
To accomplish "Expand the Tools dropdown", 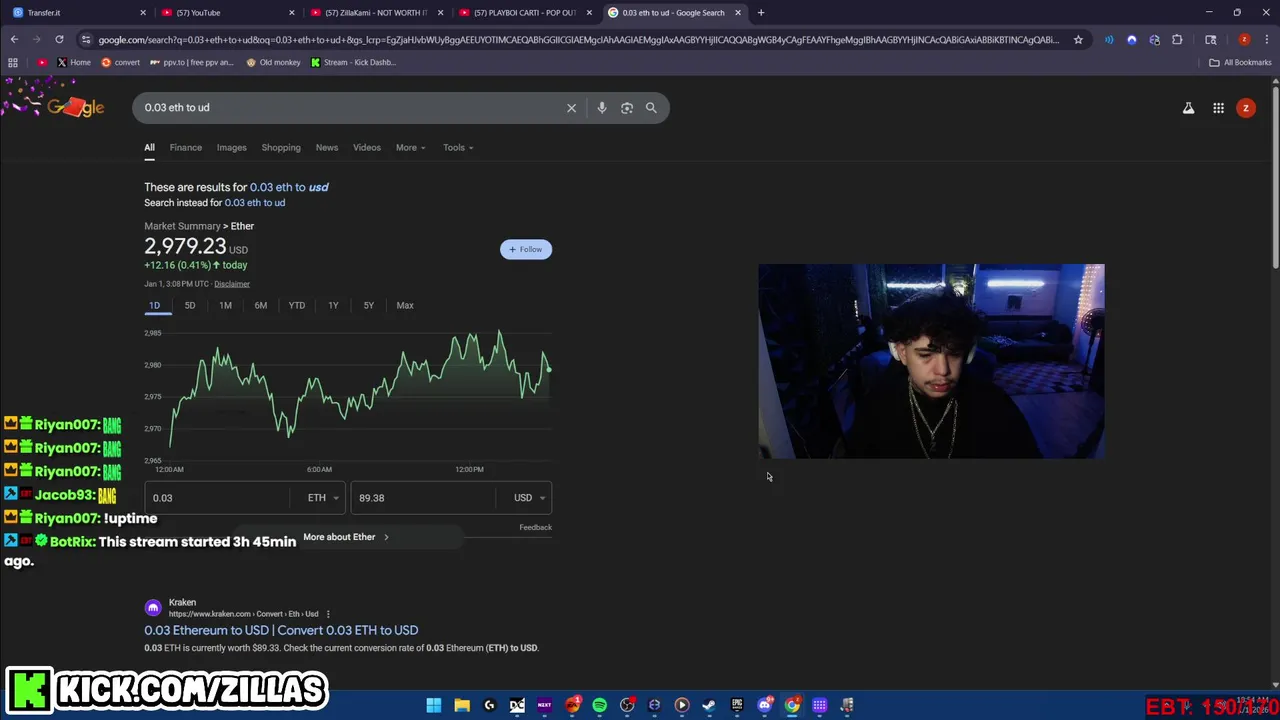I will [x=458, y=148].
